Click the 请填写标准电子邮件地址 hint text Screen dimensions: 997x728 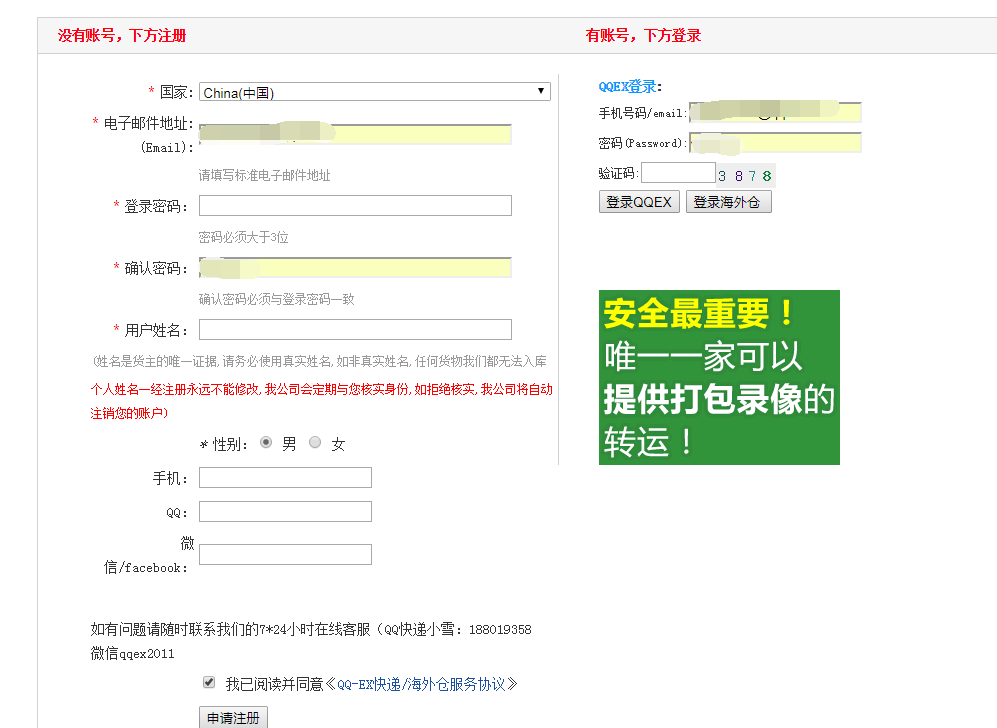click(x=265, y=175)
